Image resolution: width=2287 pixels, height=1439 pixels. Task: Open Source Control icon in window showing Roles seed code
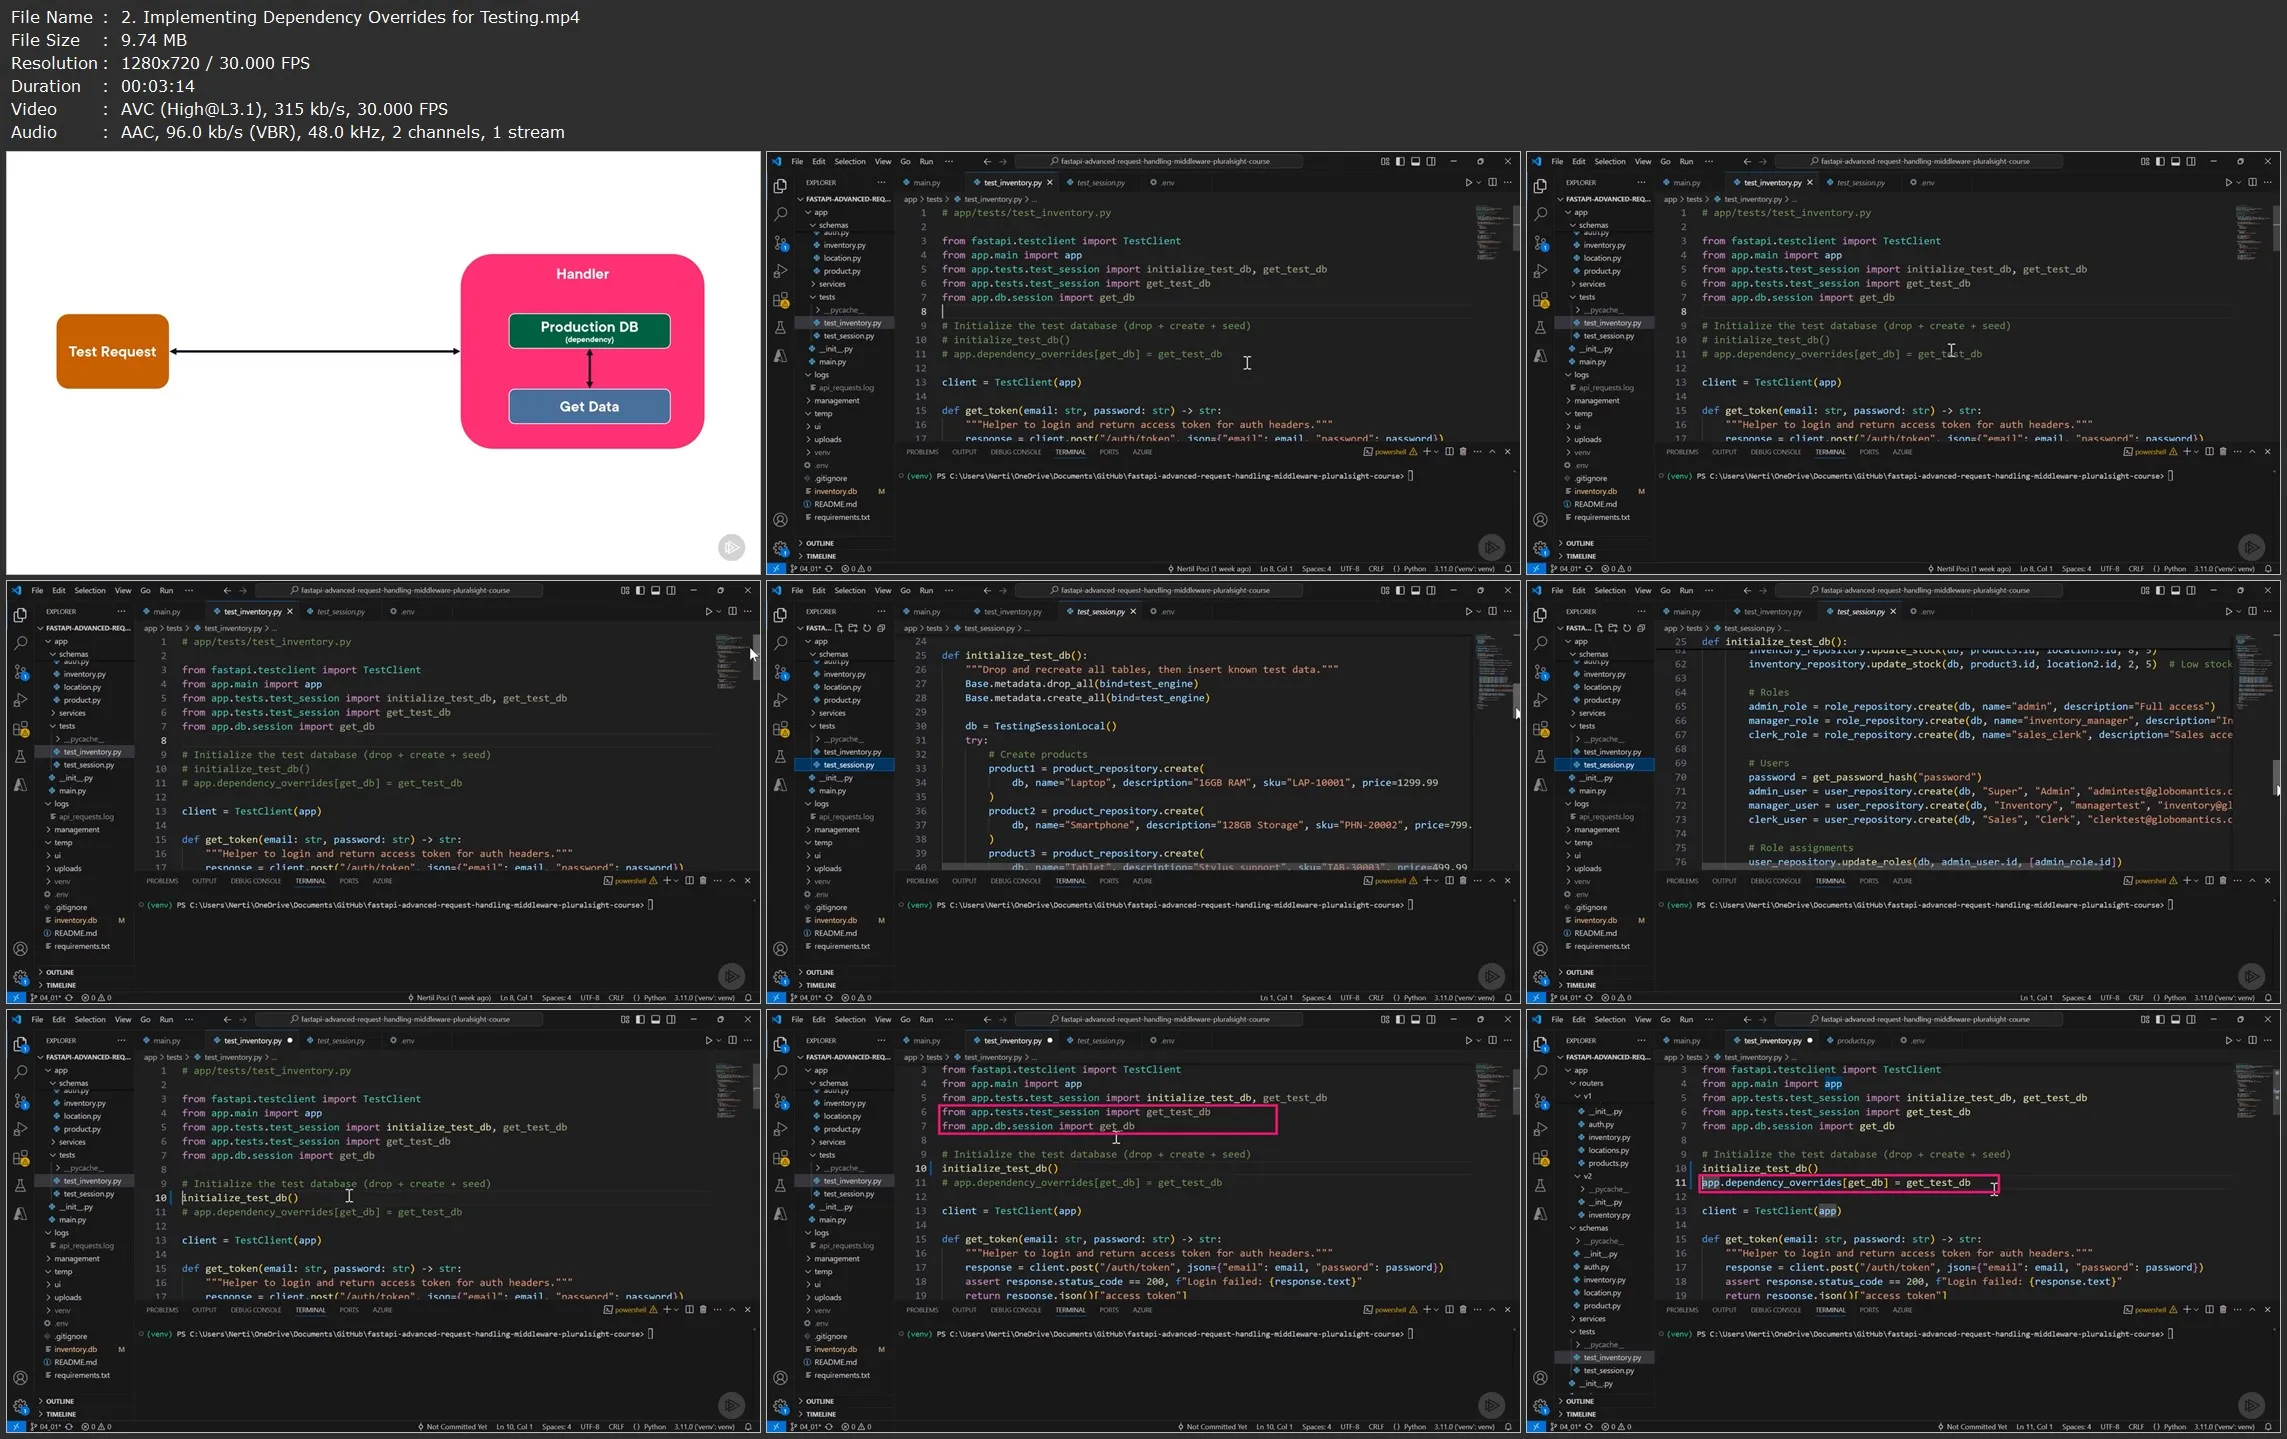(1540, 672)
